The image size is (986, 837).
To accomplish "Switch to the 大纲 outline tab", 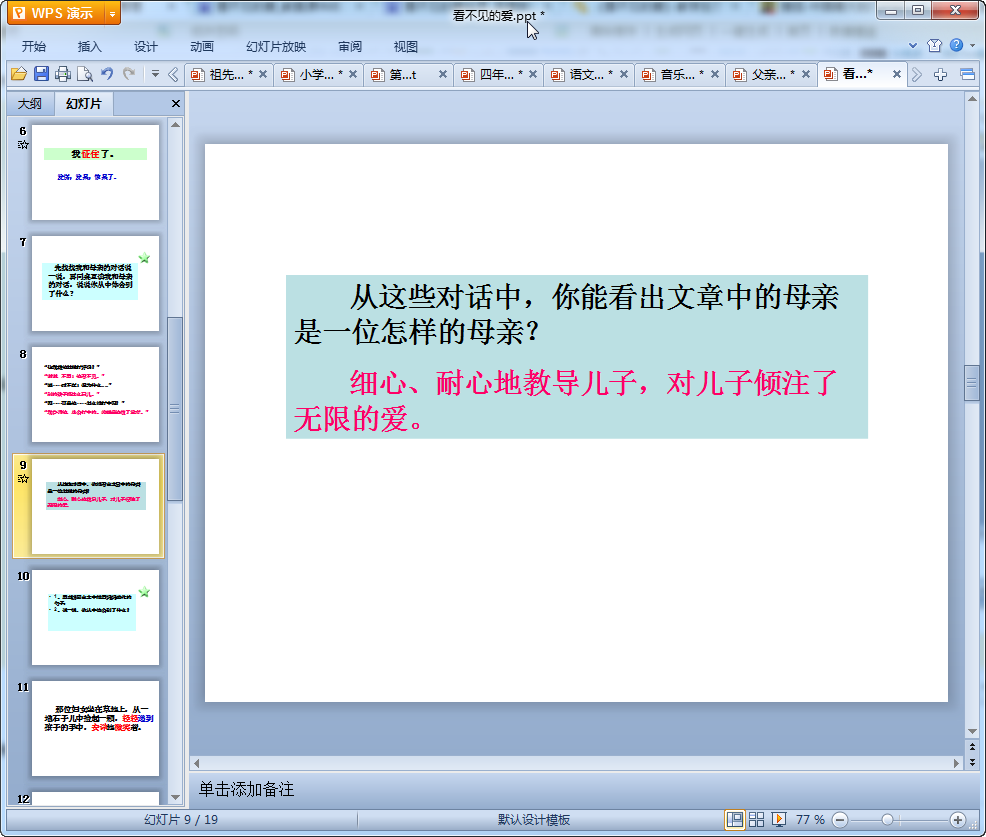I will coord(30,104).
